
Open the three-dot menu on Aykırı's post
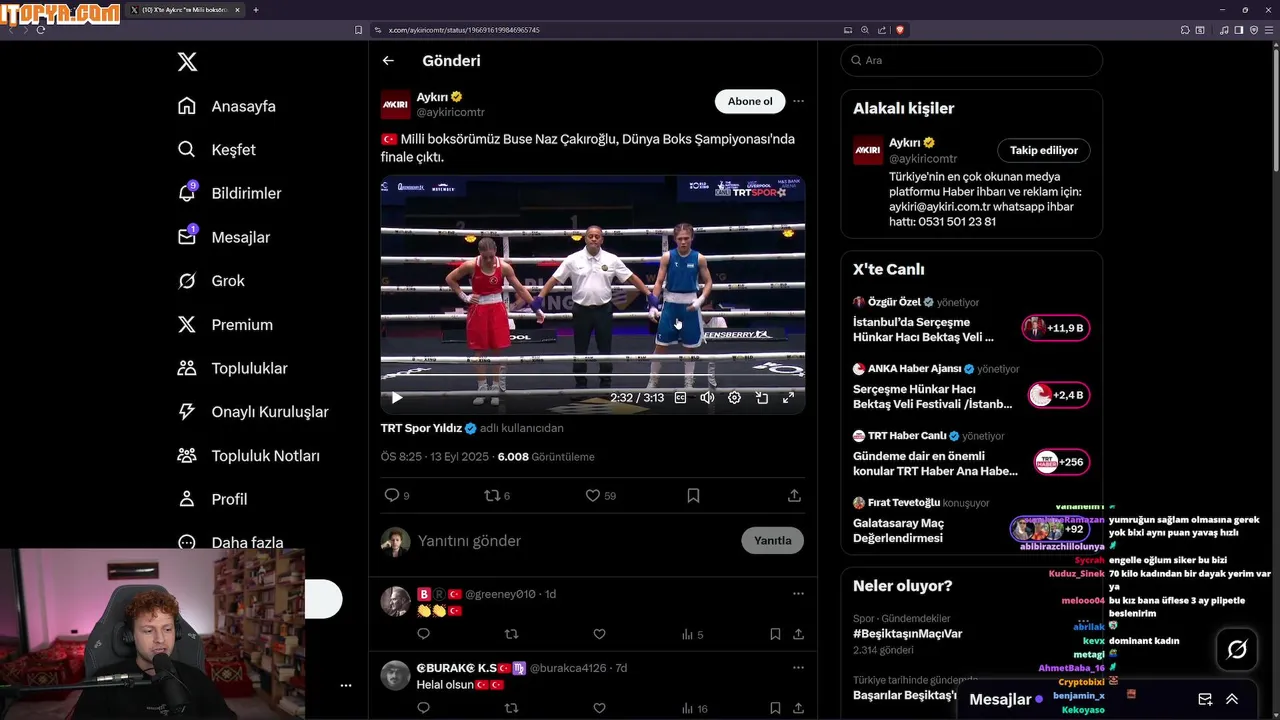click(798, 101)
